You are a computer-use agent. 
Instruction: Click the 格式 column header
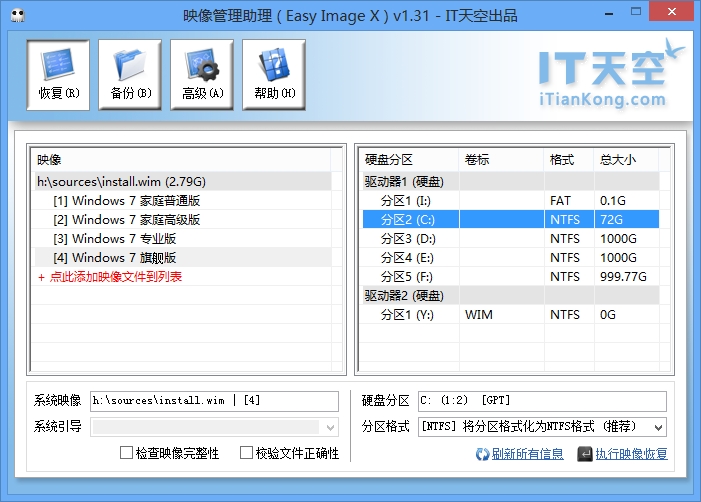pyautogui.click(x=569, y=160)
